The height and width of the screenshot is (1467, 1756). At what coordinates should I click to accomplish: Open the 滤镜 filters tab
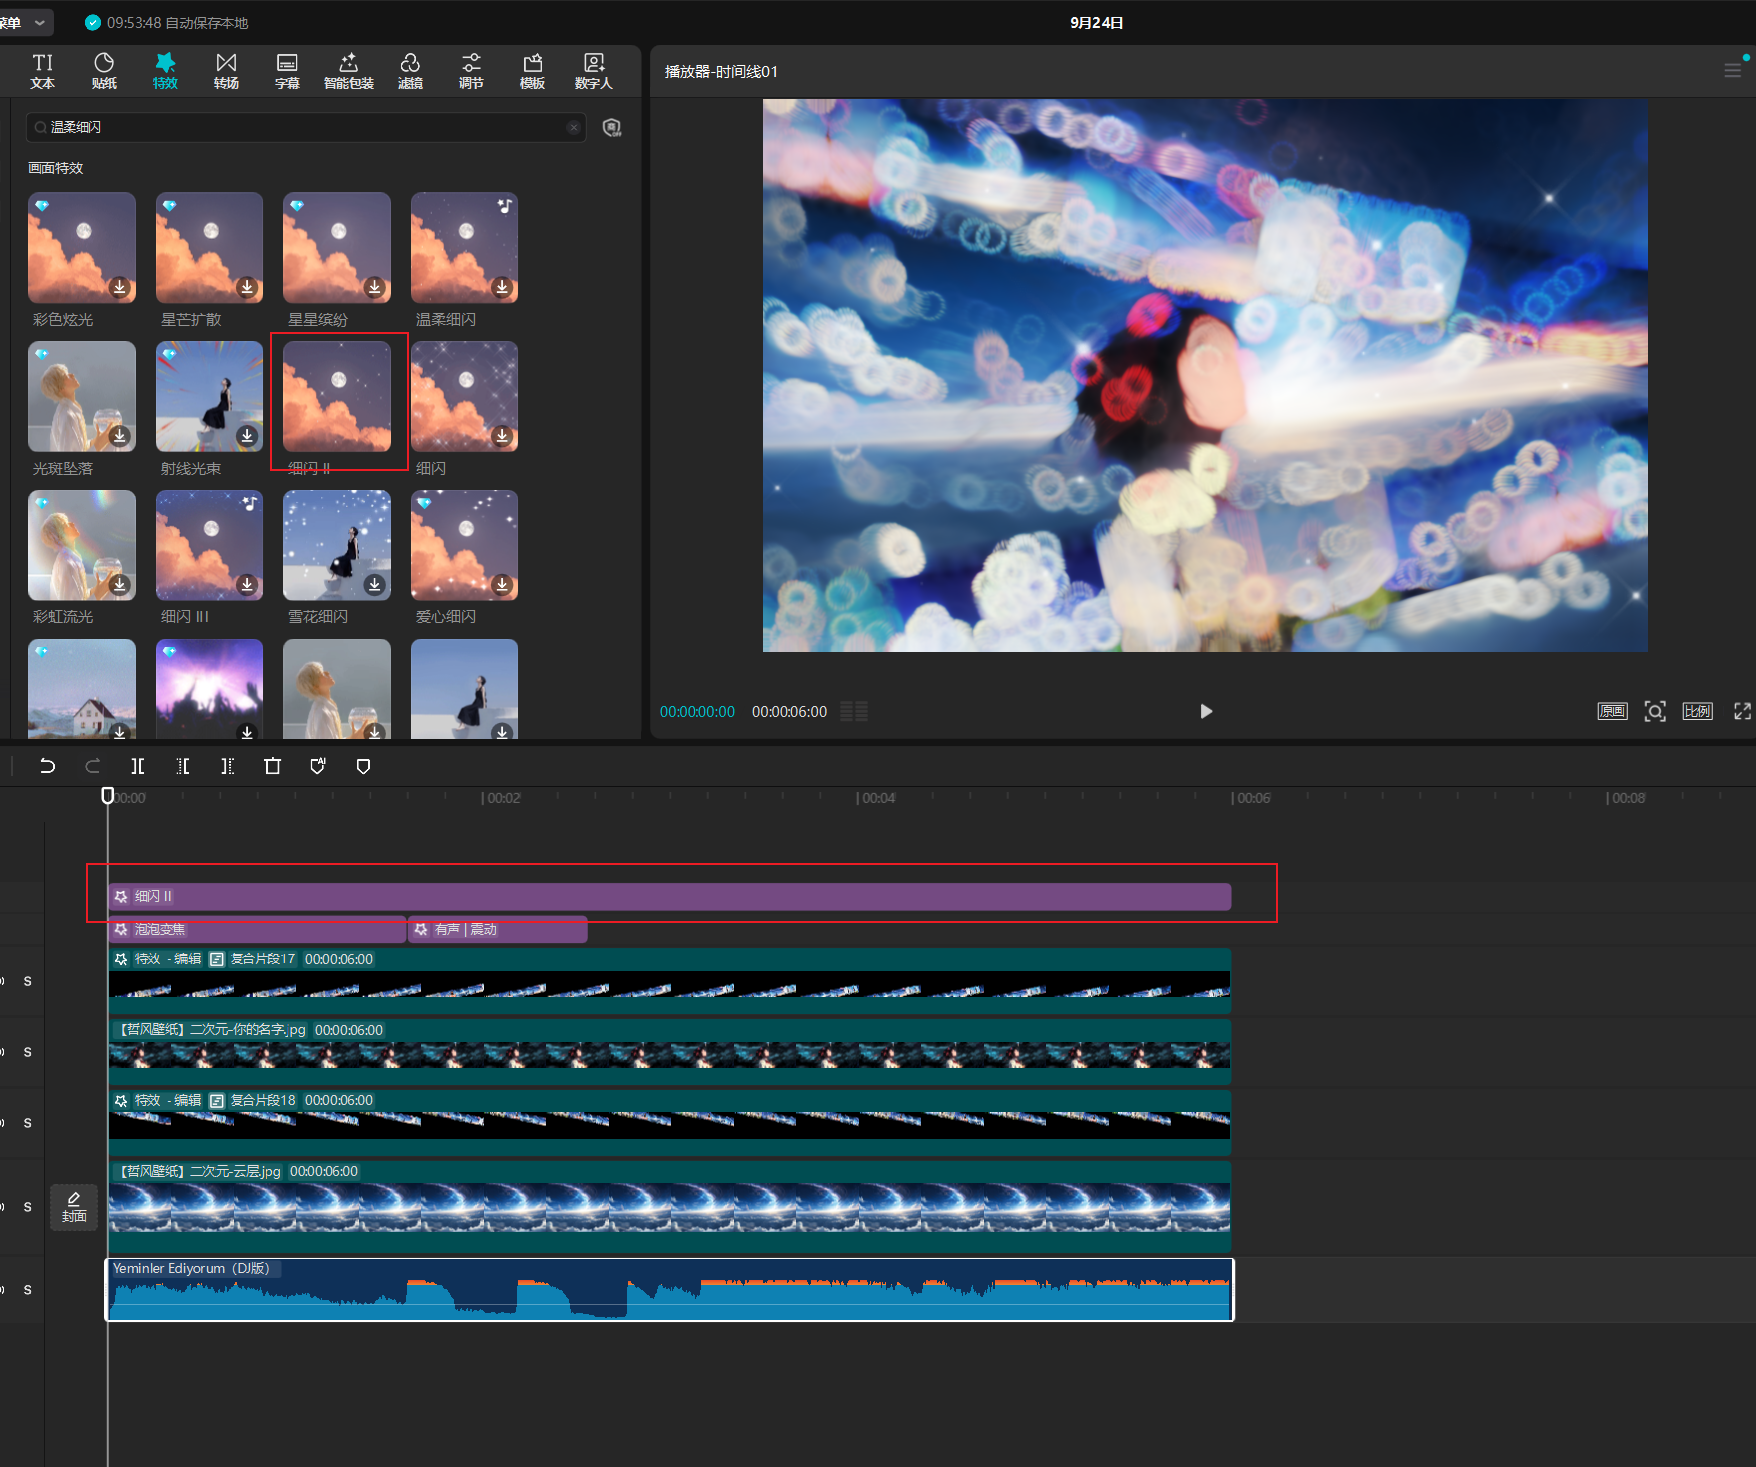(x=410, y=71)
